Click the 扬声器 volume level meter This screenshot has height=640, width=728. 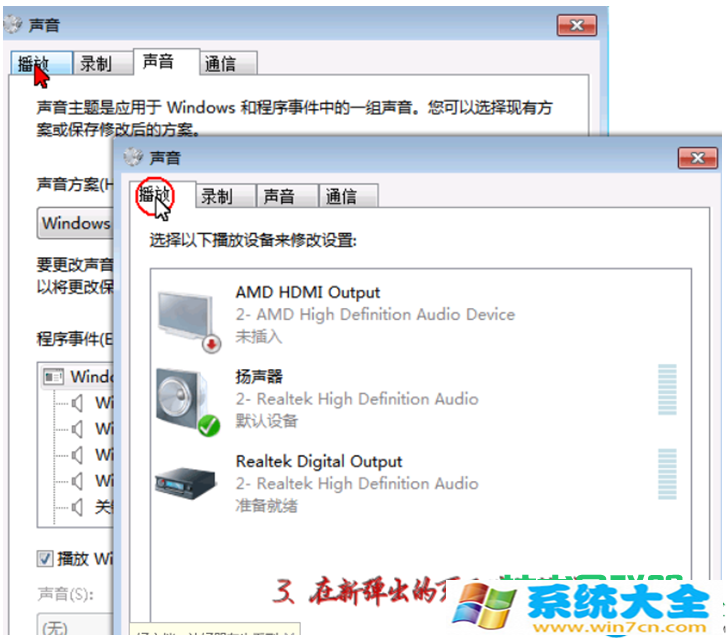click(667, 390)
